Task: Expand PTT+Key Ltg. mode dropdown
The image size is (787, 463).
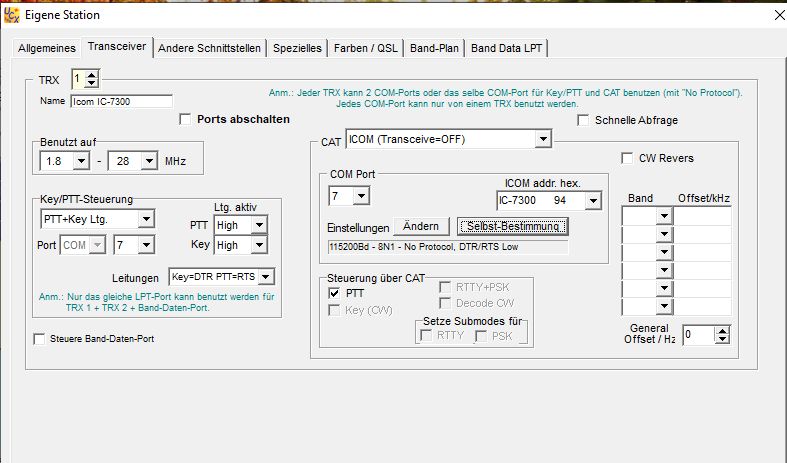Action: pyautogui.click(x=146, y=219)
